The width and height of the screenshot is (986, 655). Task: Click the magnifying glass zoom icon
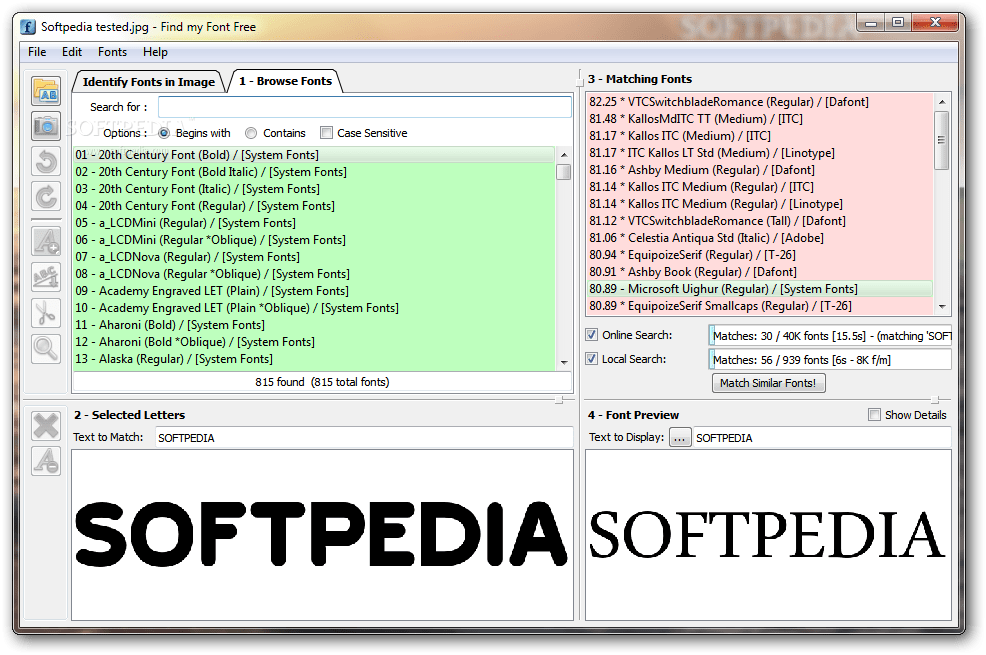(x=46, y=348)
